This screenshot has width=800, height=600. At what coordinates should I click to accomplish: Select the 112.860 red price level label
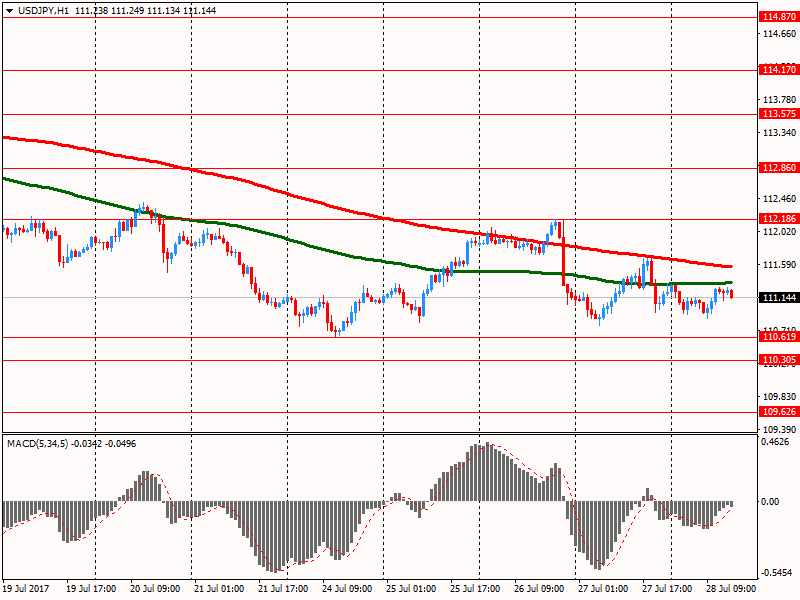pos(779,167)
